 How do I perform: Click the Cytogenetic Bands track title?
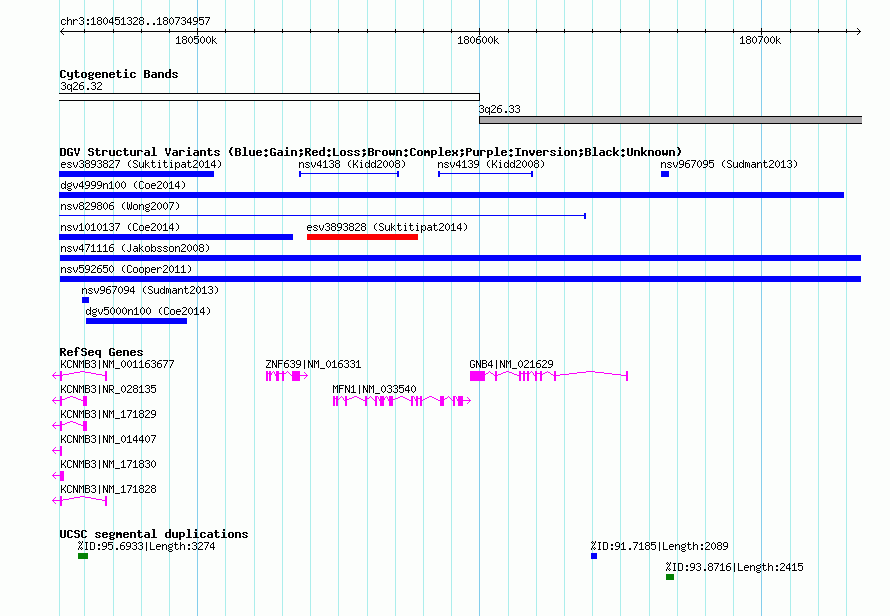pos(119,74)
